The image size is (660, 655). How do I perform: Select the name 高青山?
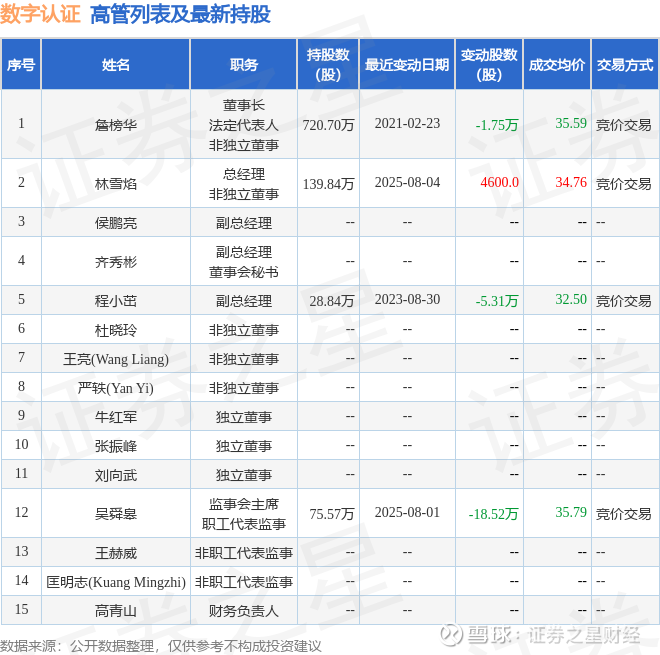tap(116, 611)
